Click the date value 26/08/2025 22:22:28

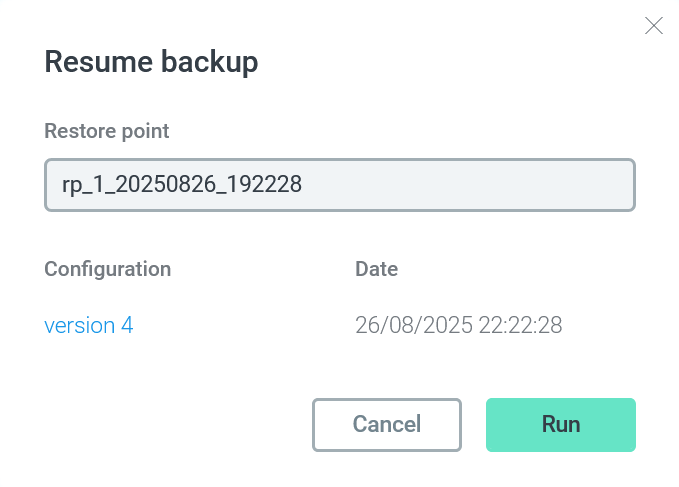[459, 325]
